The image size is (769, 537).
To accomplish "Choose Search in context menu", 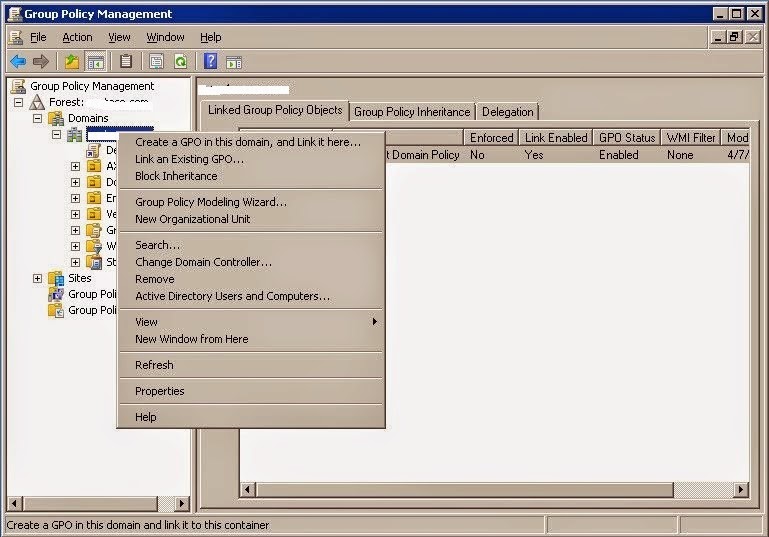I will [x=251, y=245].
